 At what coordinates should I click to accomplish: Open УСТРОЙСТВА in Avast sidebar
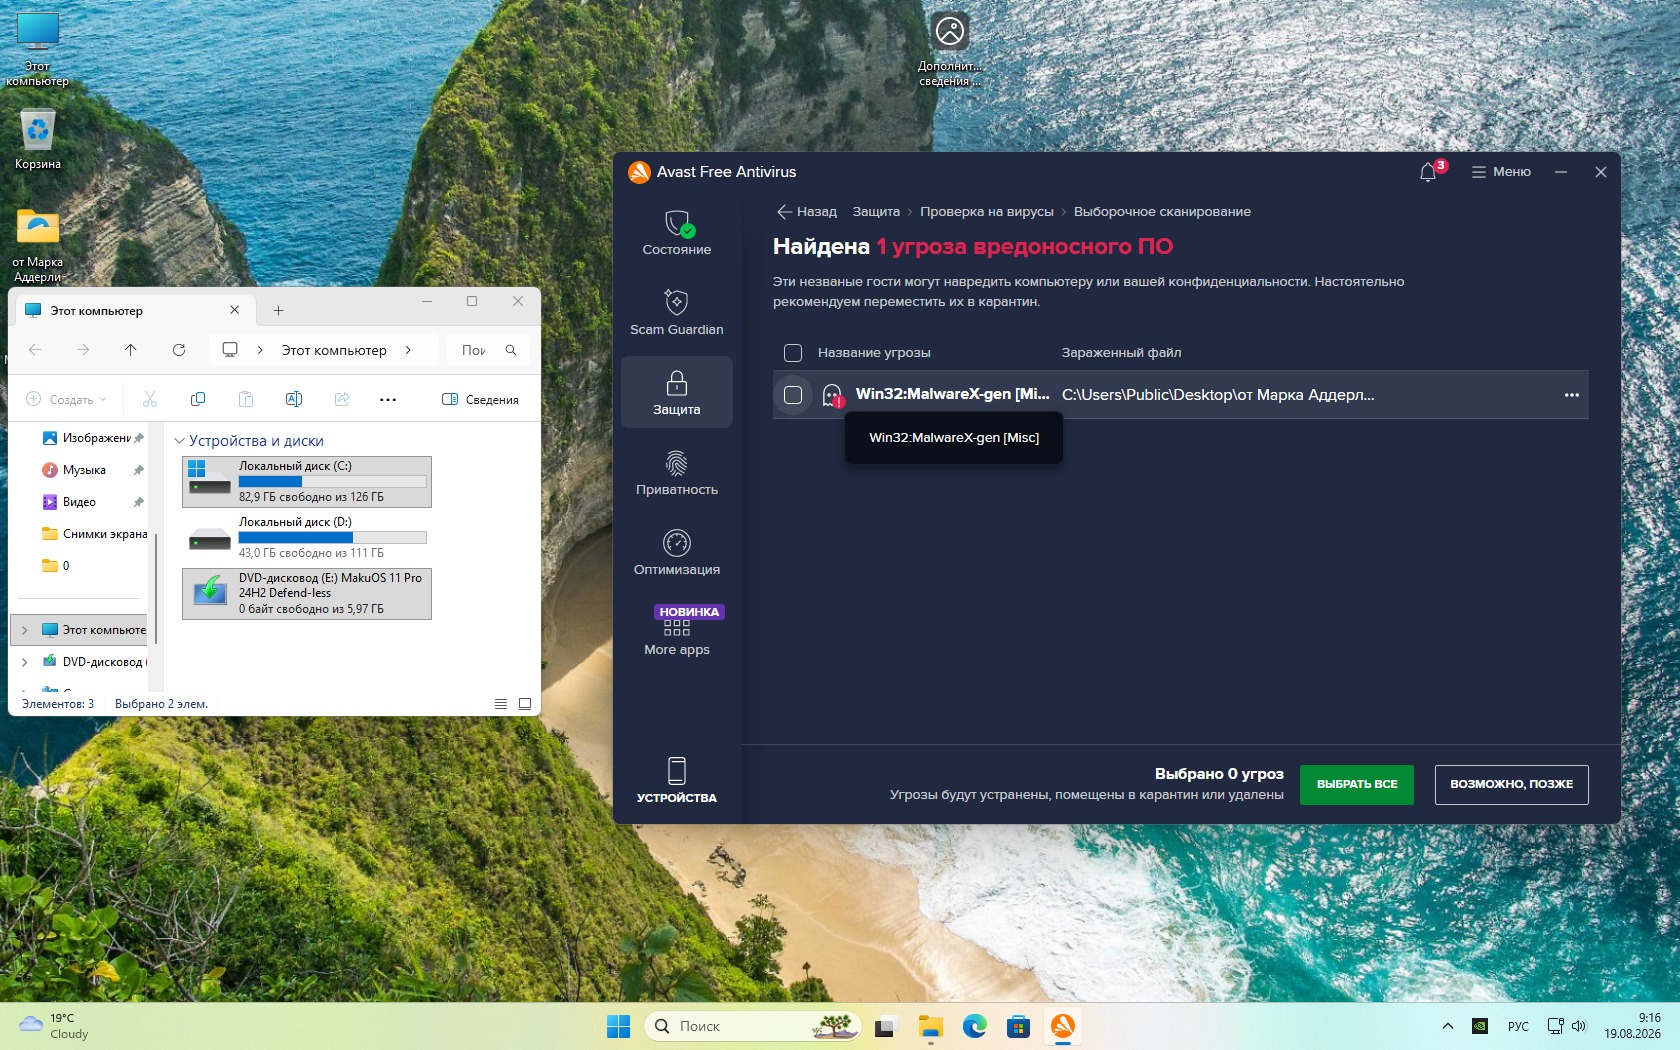[x=677, y=780]
